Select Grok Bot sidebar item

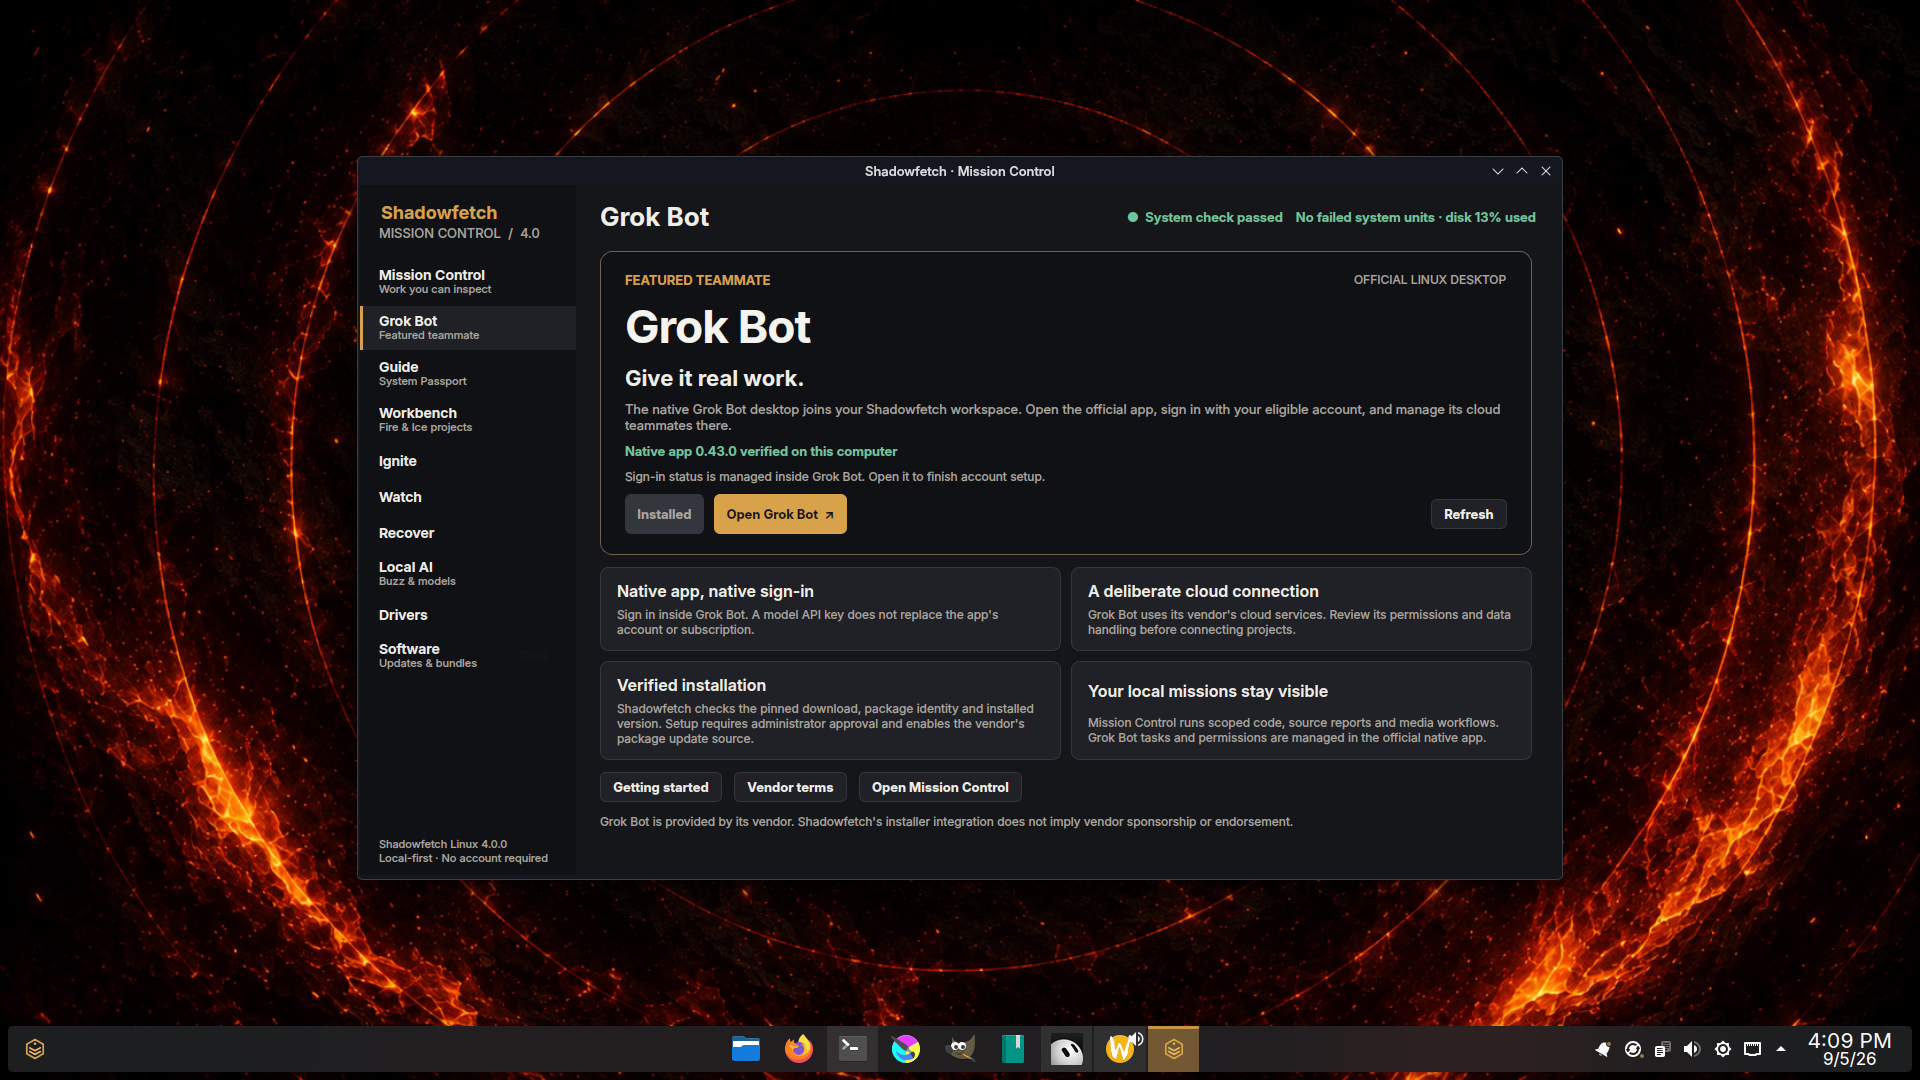468,327
